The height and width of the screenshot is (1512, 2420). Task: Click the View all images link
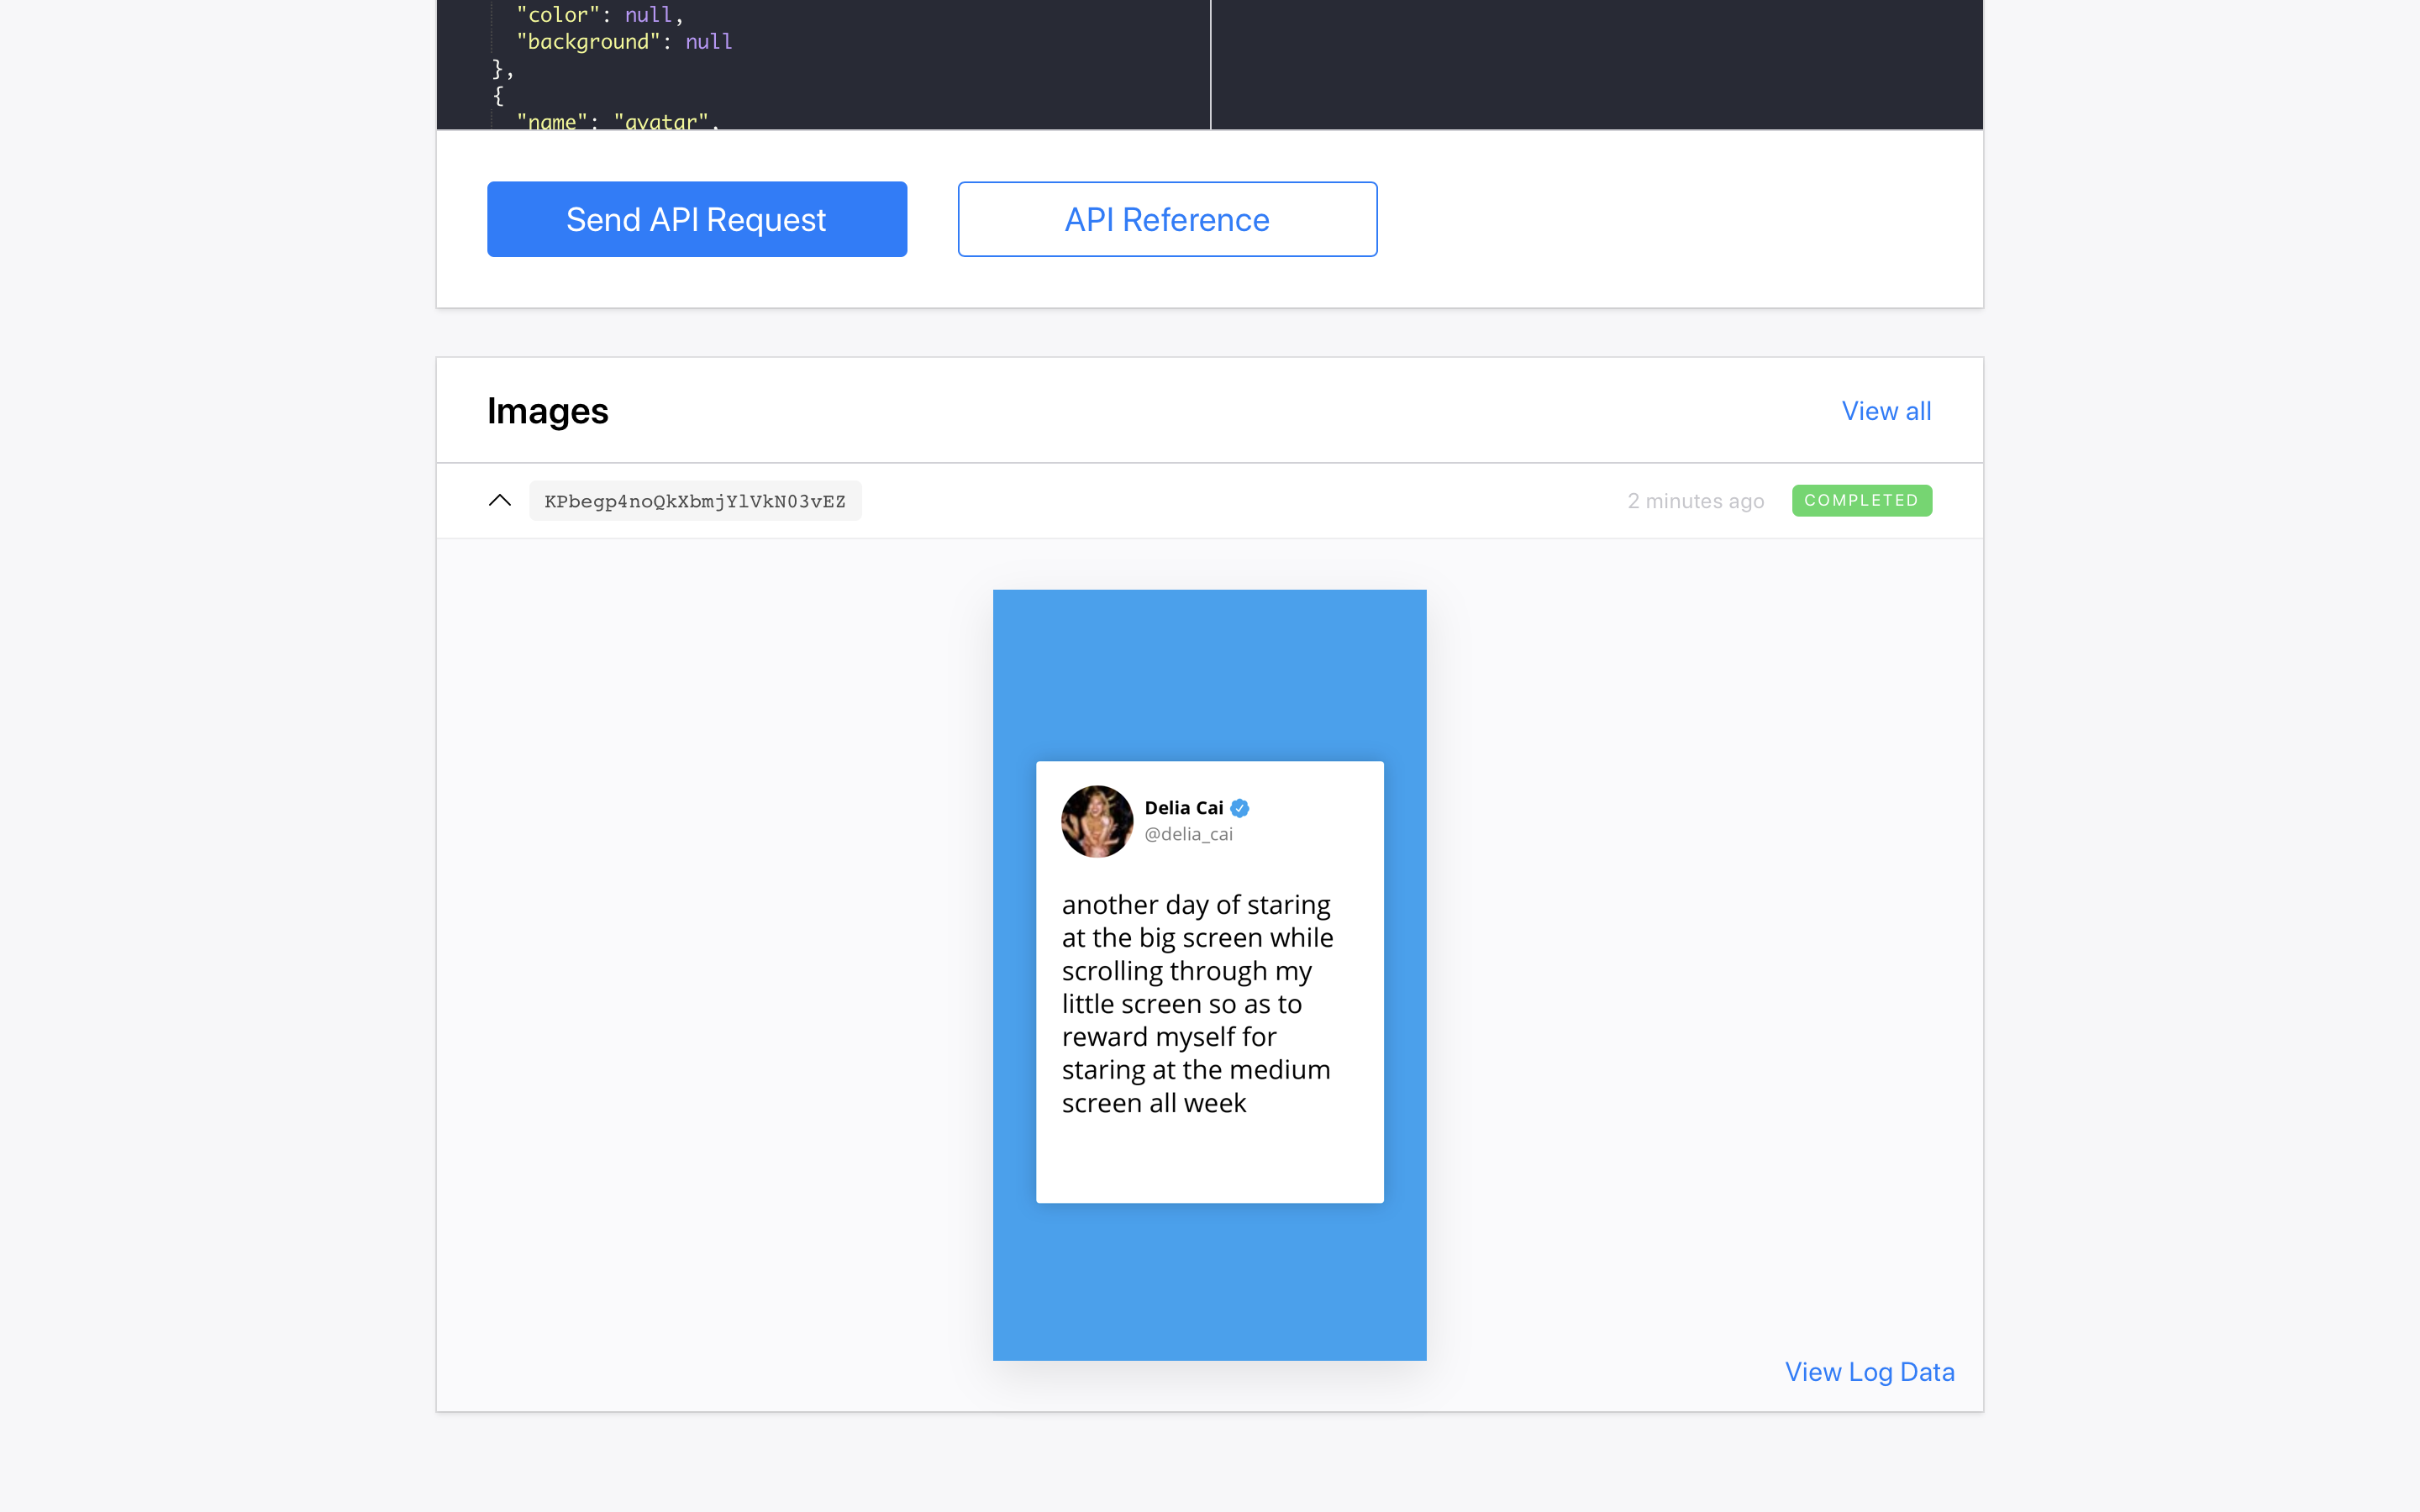[1886, 411]
